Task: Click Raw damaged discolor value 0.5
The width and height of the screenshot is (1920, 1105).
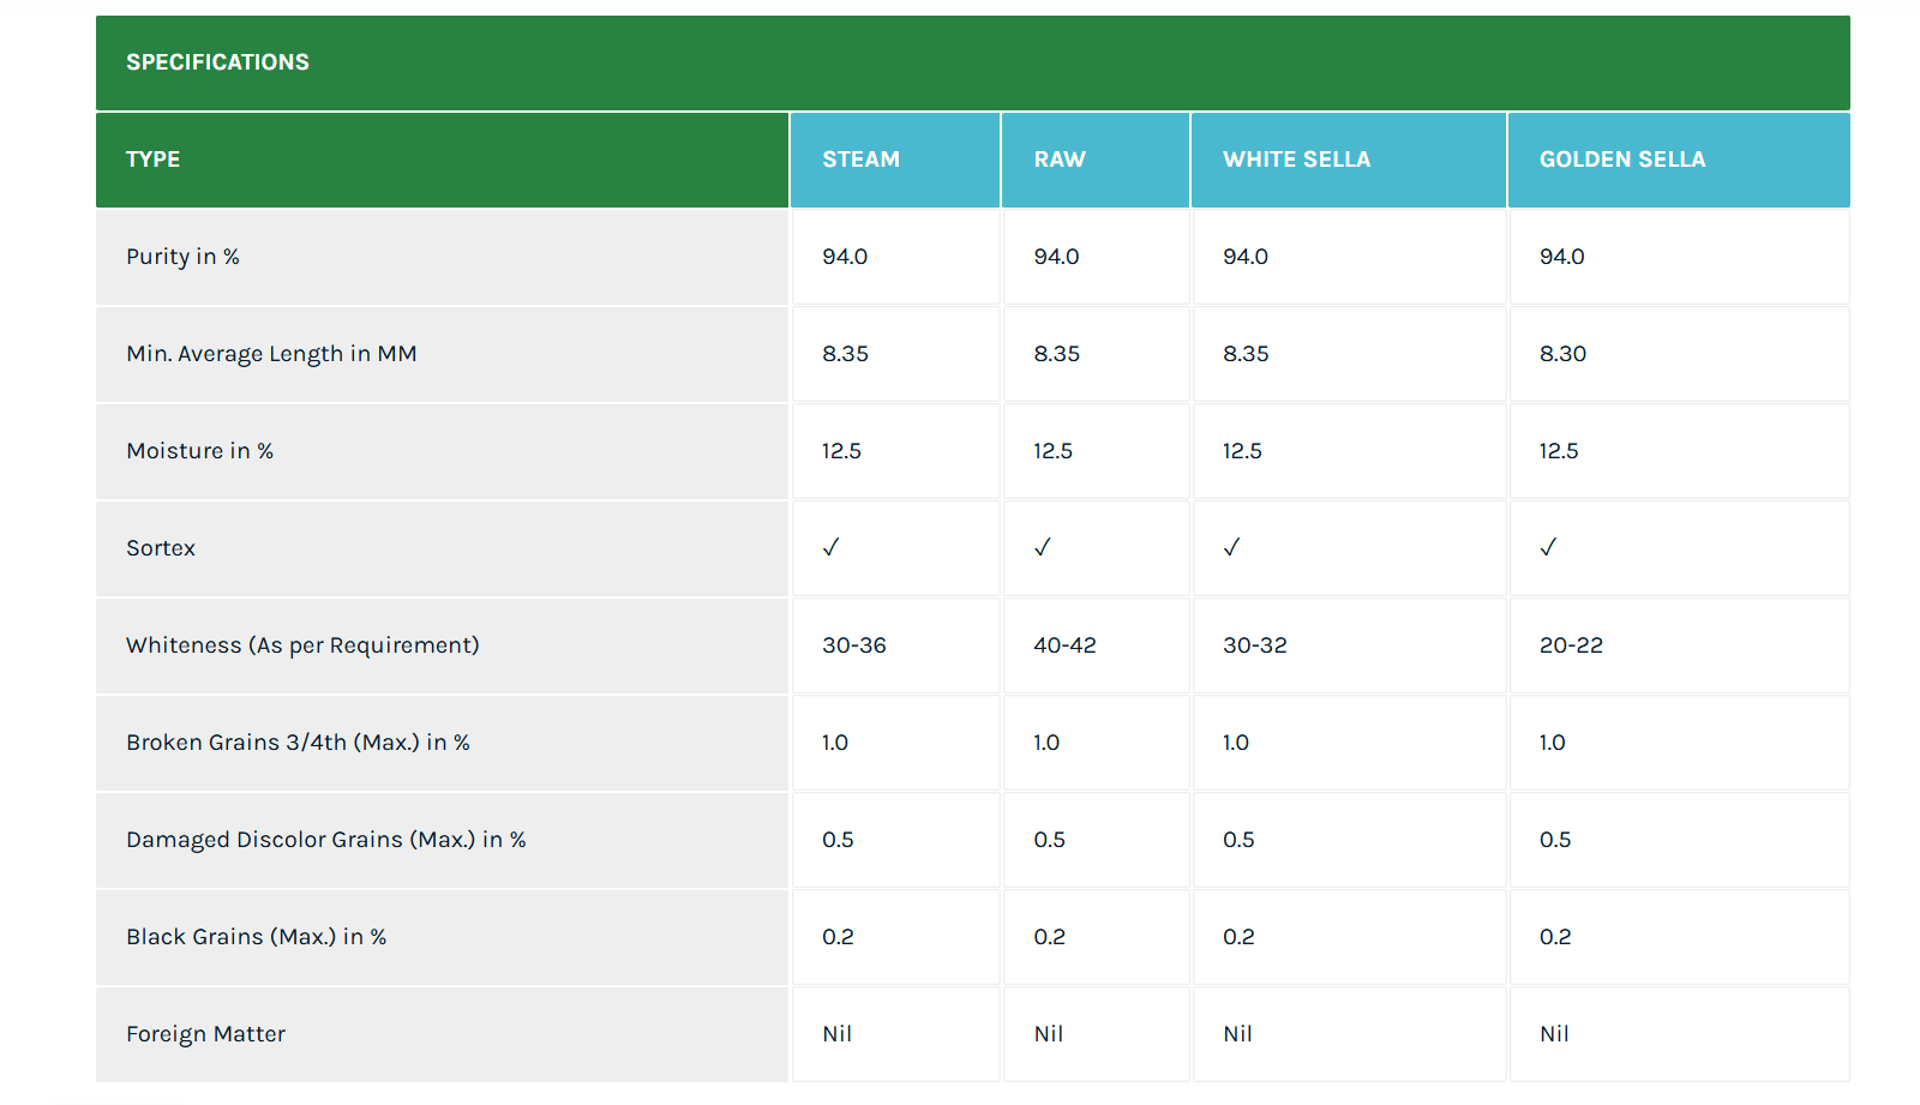Action: point(1049,840)
